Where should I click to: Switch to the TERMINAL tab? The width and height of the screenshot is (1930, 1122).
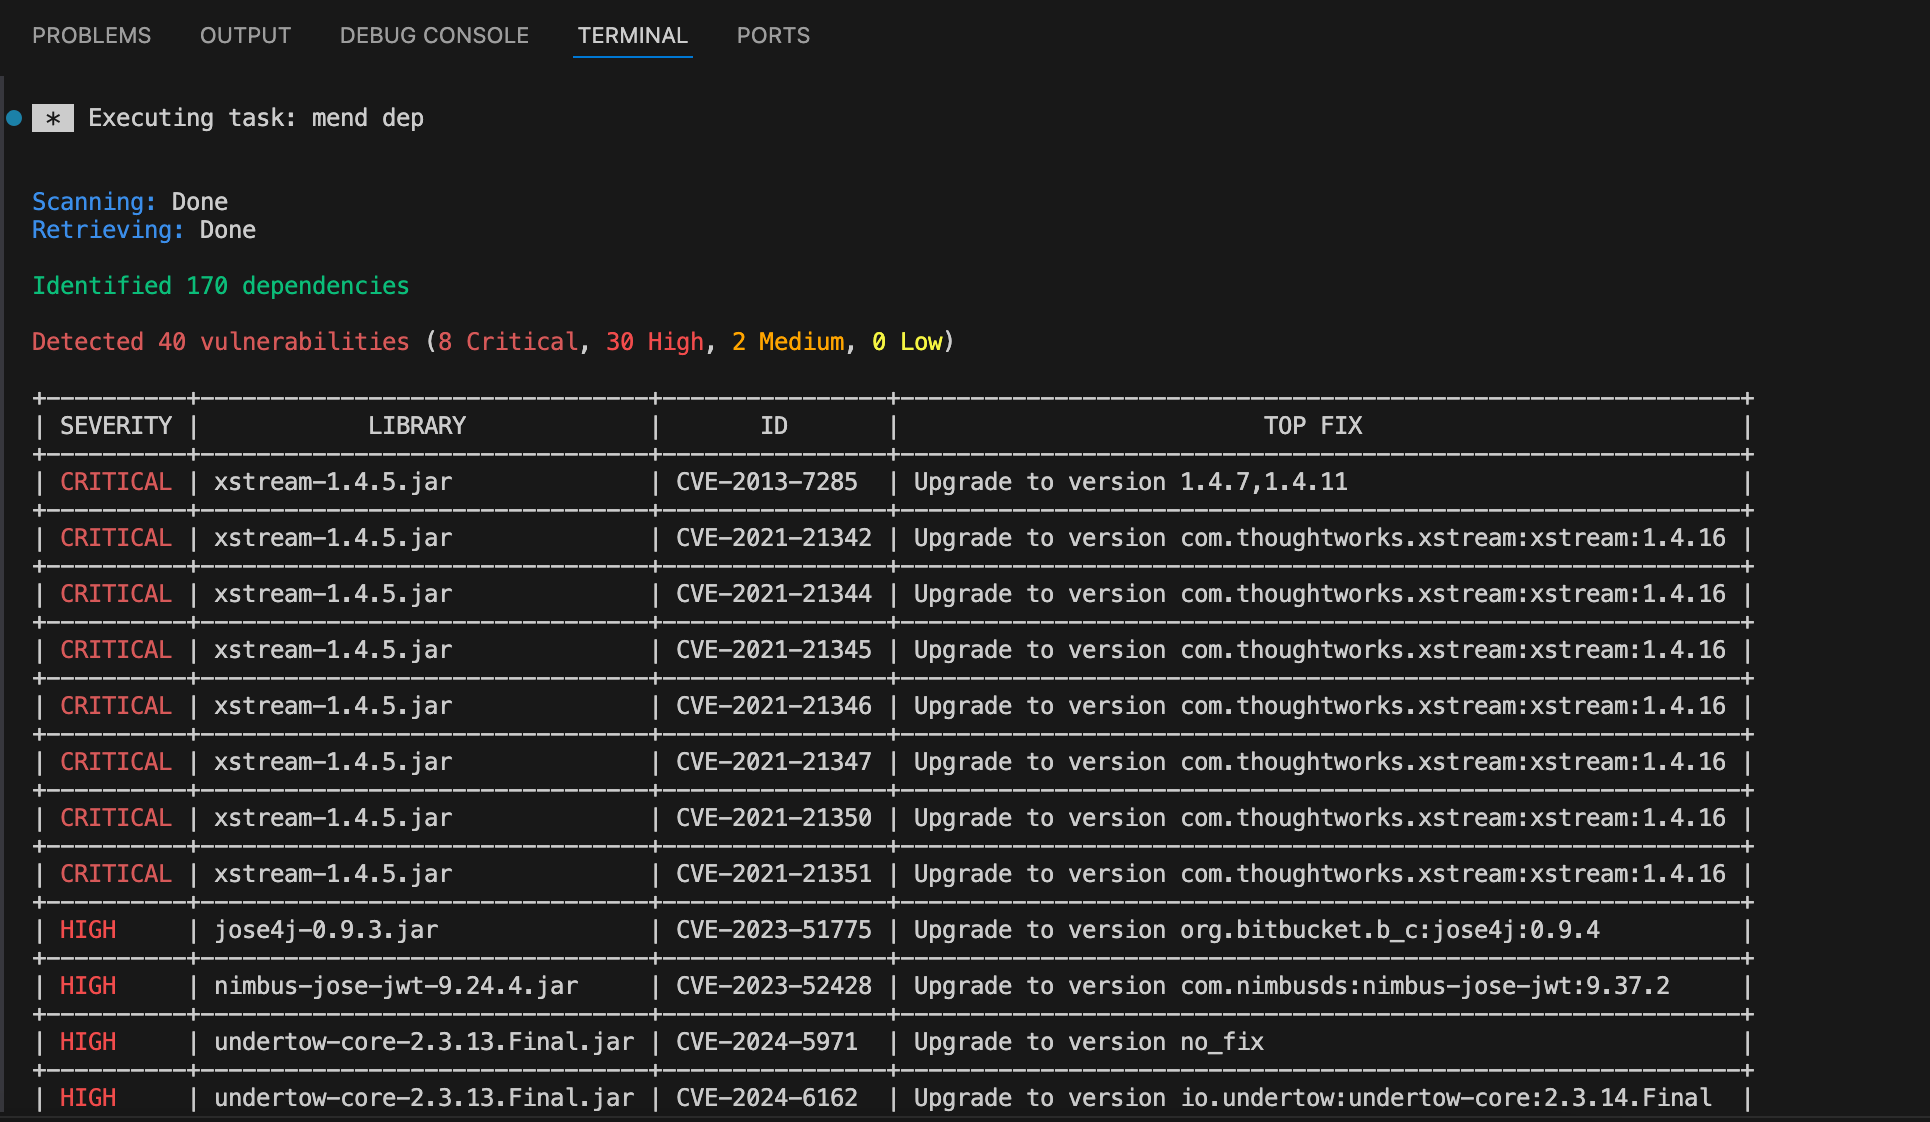632,35
